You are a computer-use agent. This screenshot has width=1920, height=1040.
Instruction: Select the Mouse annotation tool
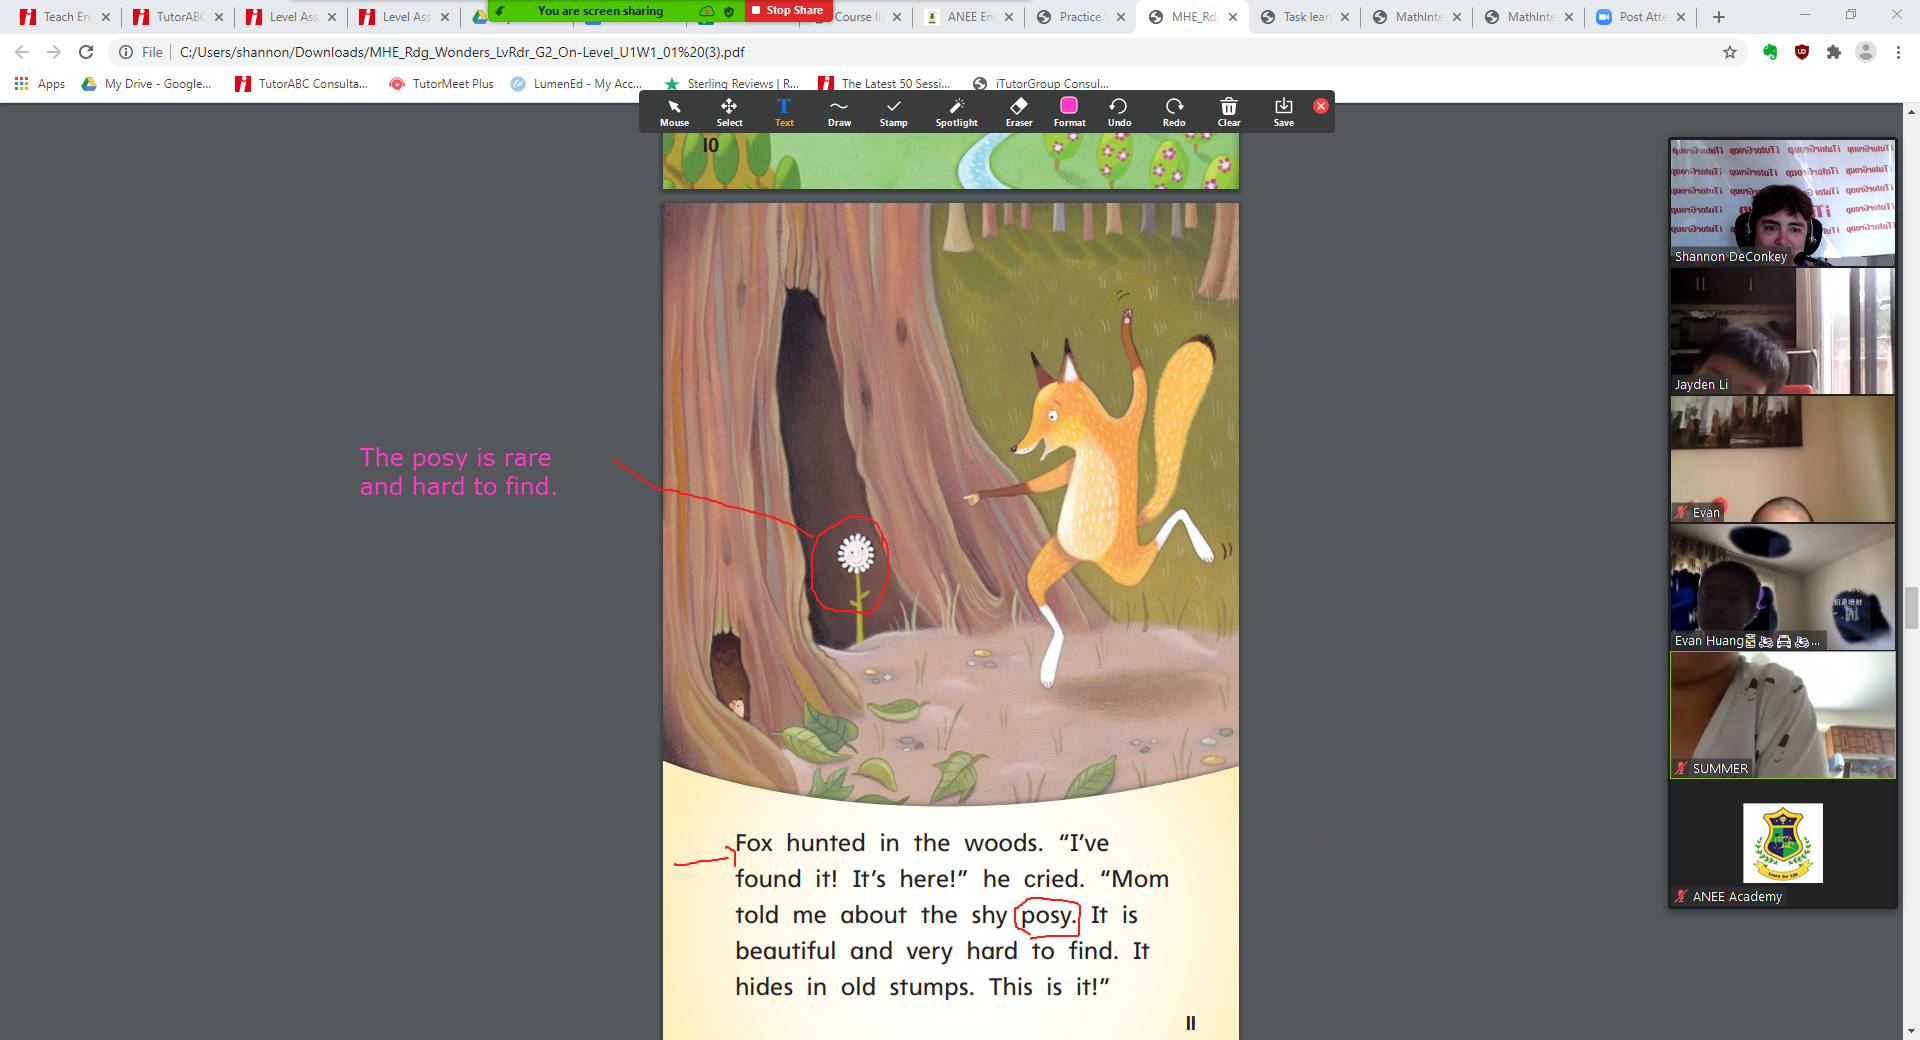(x=674, y=112)
